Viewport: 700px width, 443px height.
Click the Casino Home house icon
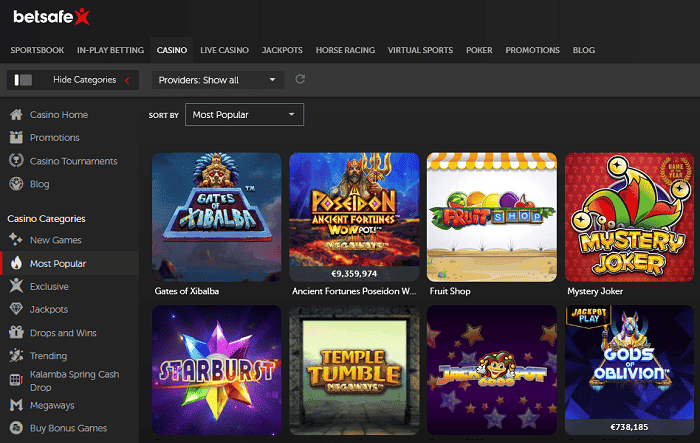pos(16,115)
